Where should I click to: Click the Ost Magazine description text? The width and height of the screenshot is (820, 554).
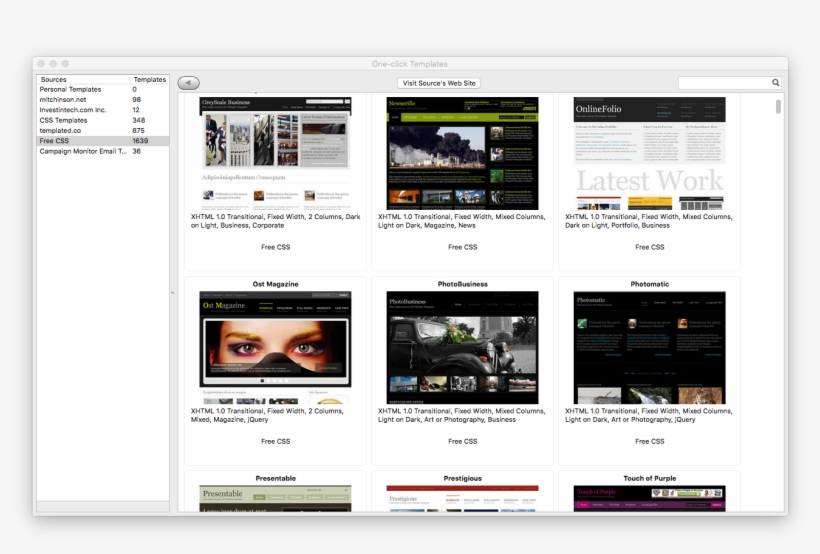[x=267, y=415]
